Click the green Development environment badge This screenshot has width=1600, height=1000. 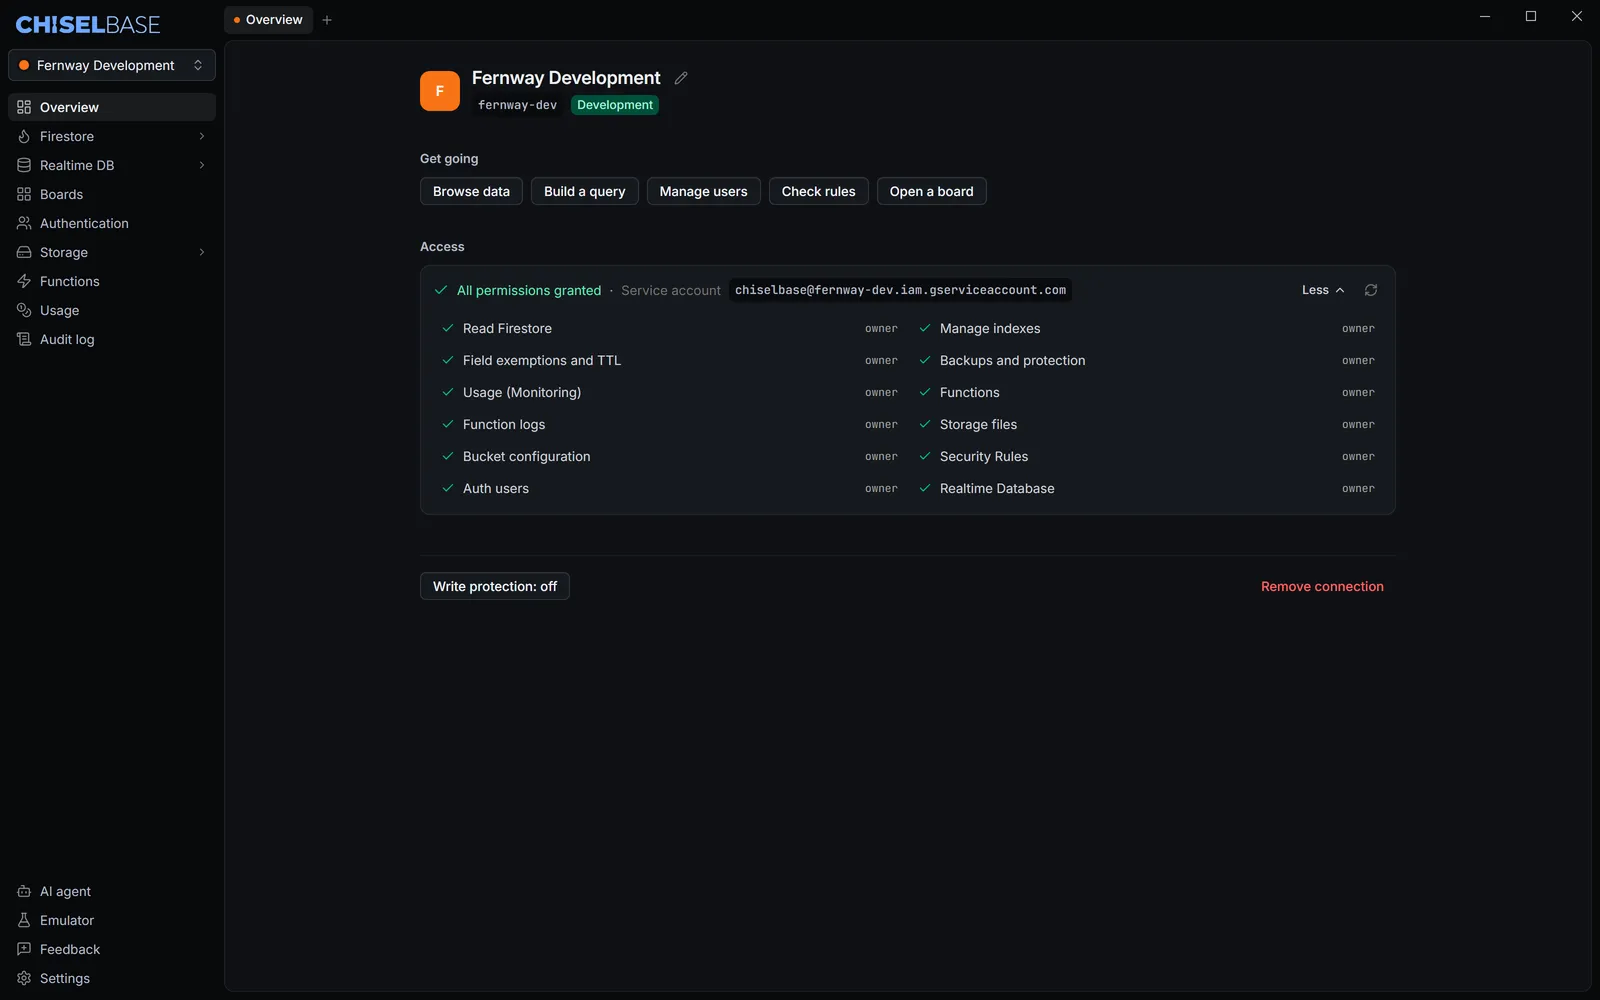(x=615, y=105)
